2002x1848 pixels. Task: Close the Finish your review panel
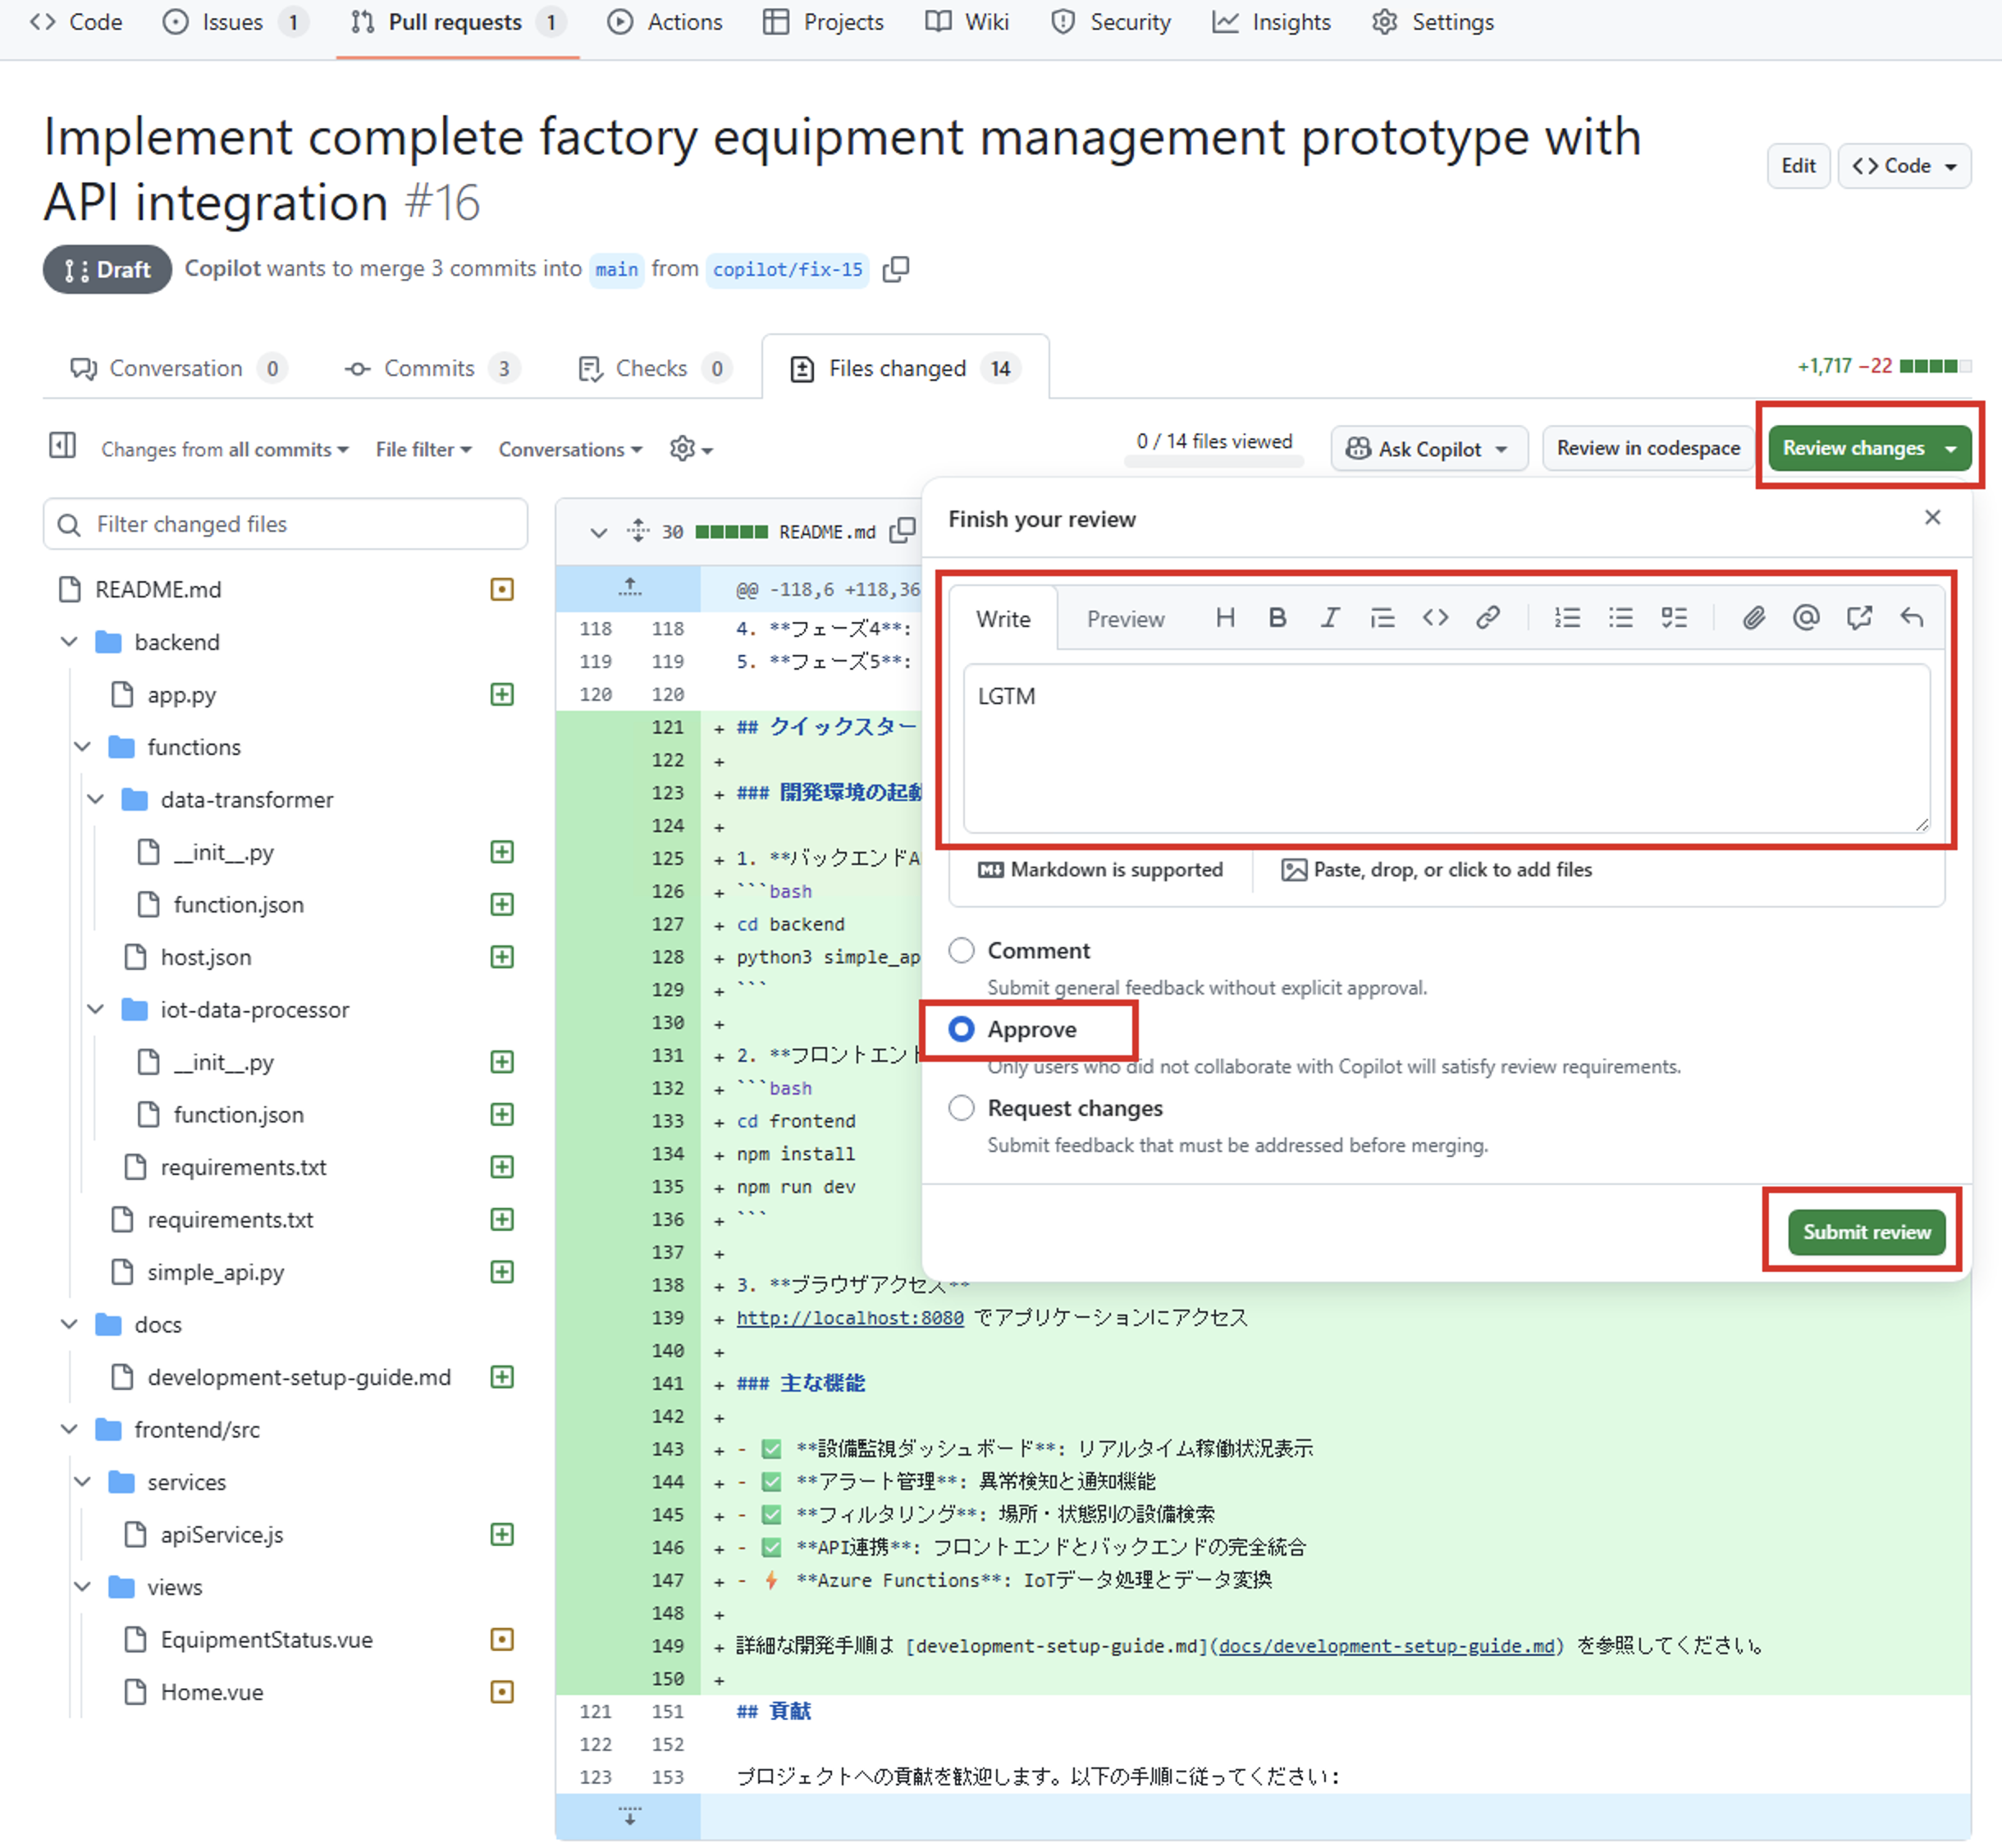[x=1932, y=517]
